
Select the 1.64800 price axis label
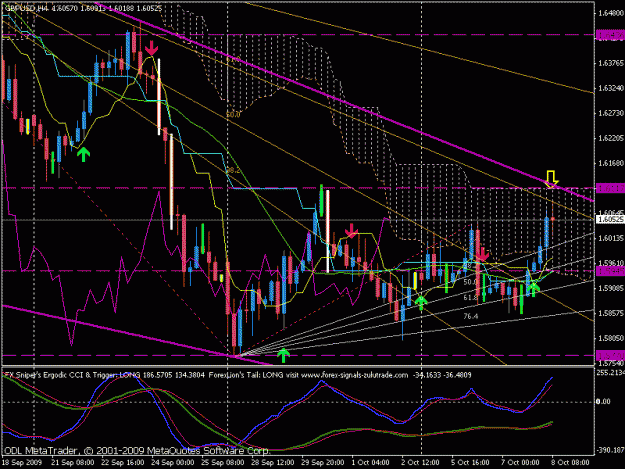pos(610,13)
